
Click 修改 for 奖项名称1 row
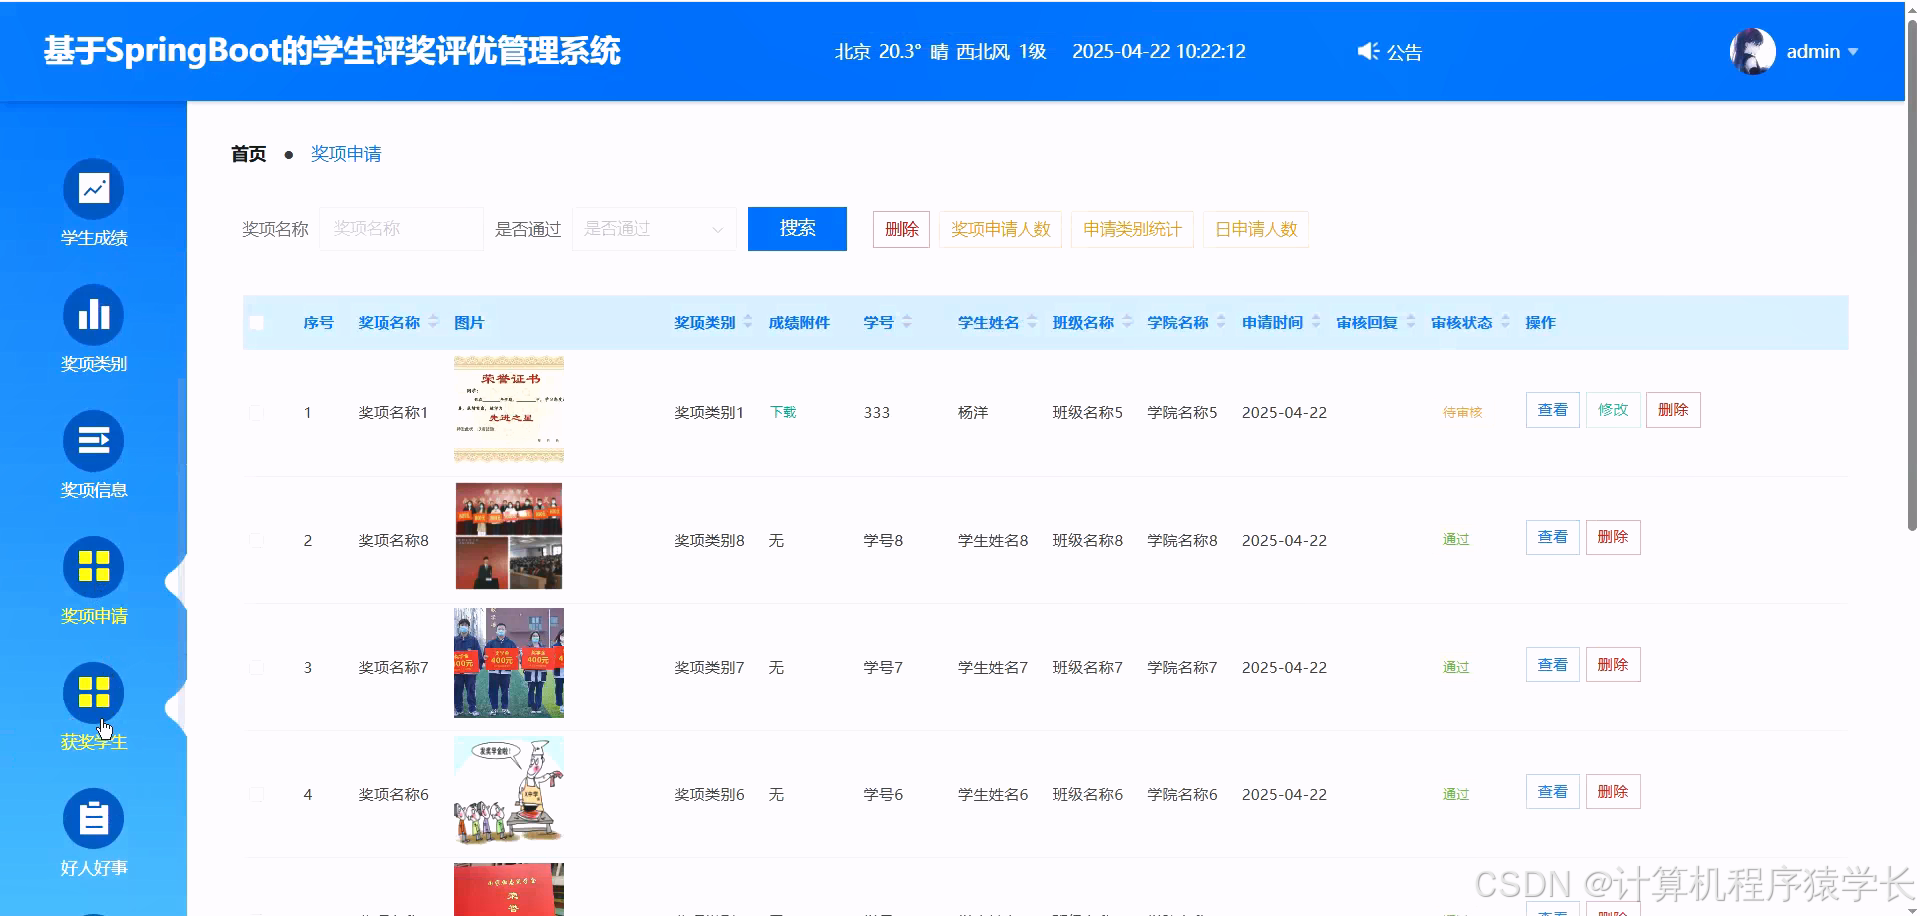click(1613, 410)
